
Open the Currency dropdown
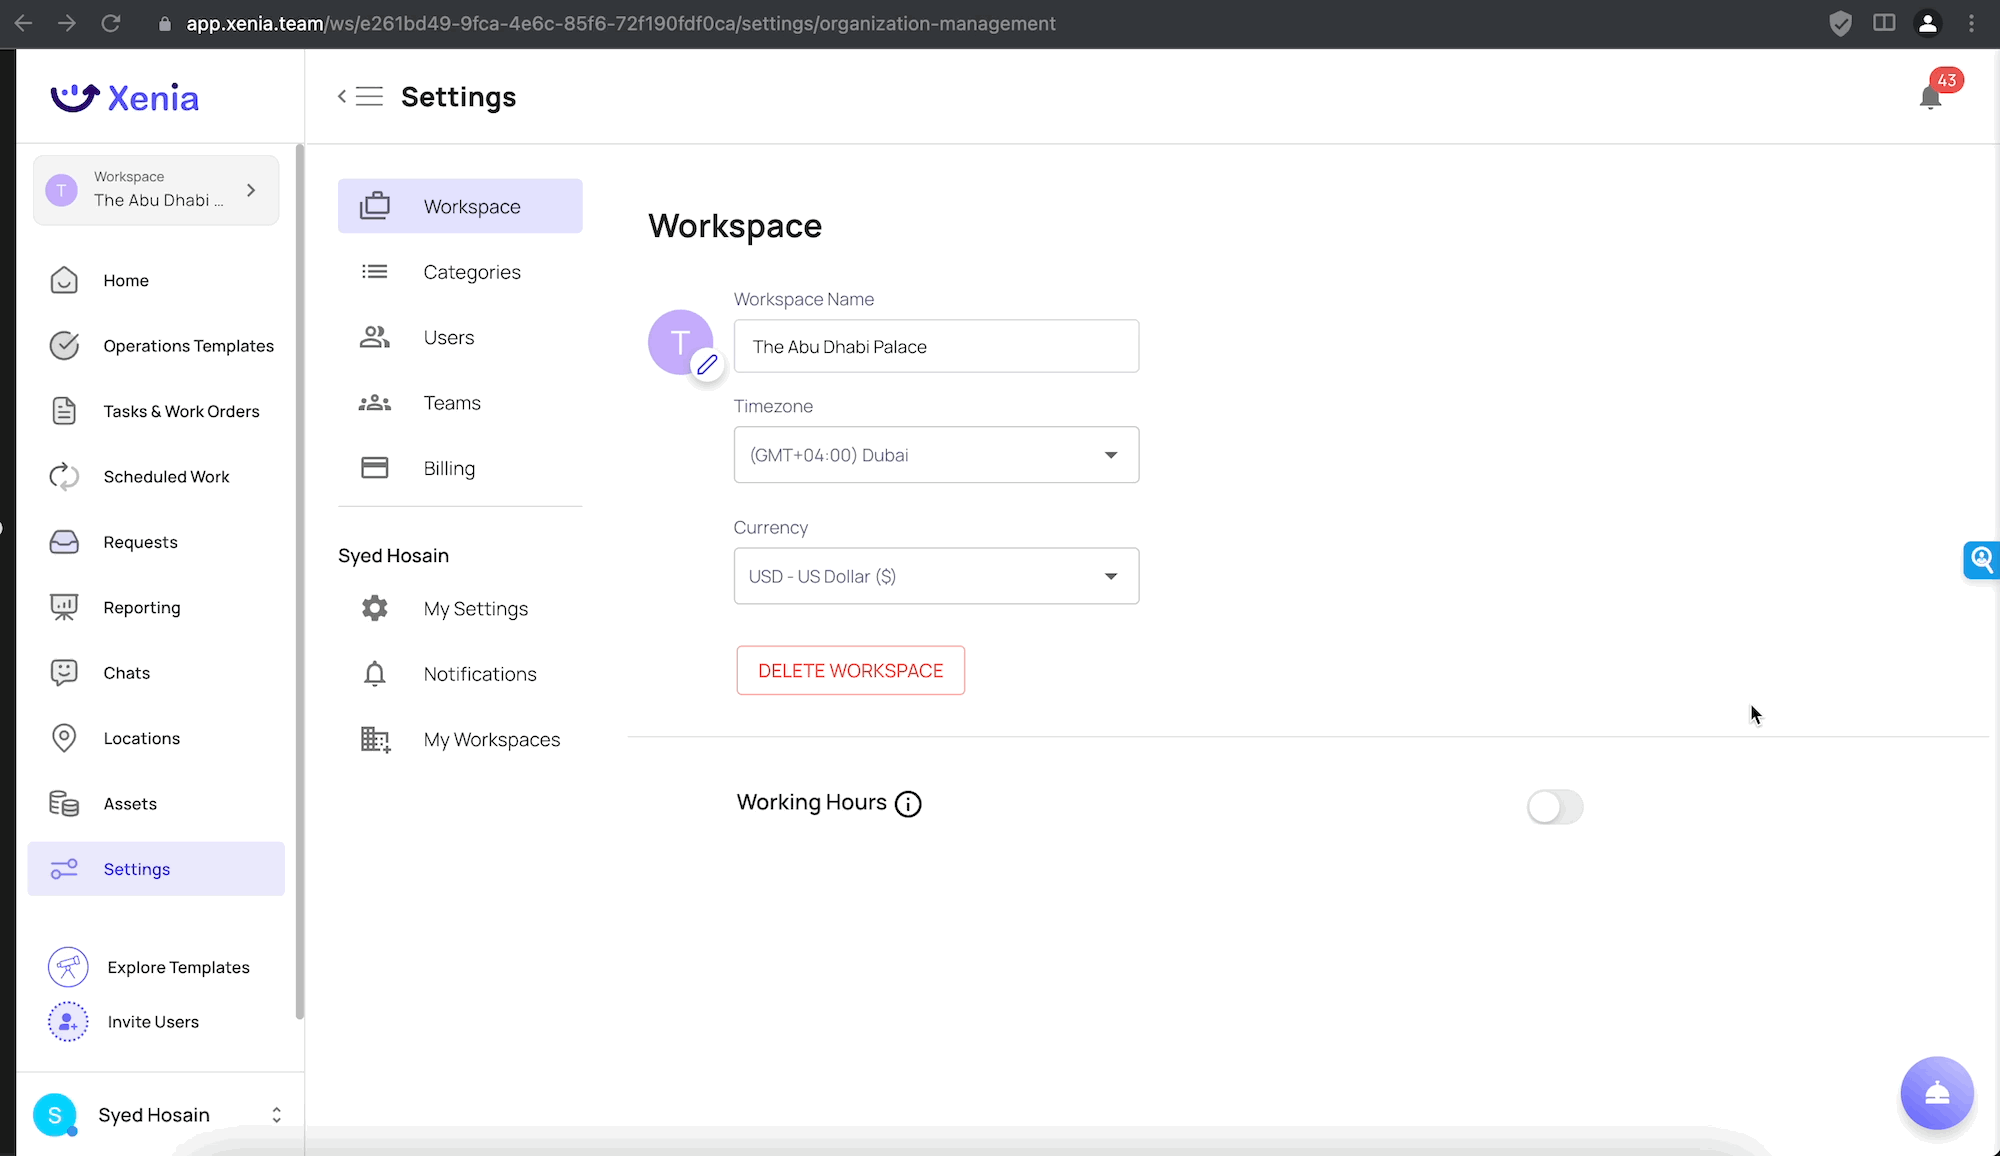click(936, 576)
